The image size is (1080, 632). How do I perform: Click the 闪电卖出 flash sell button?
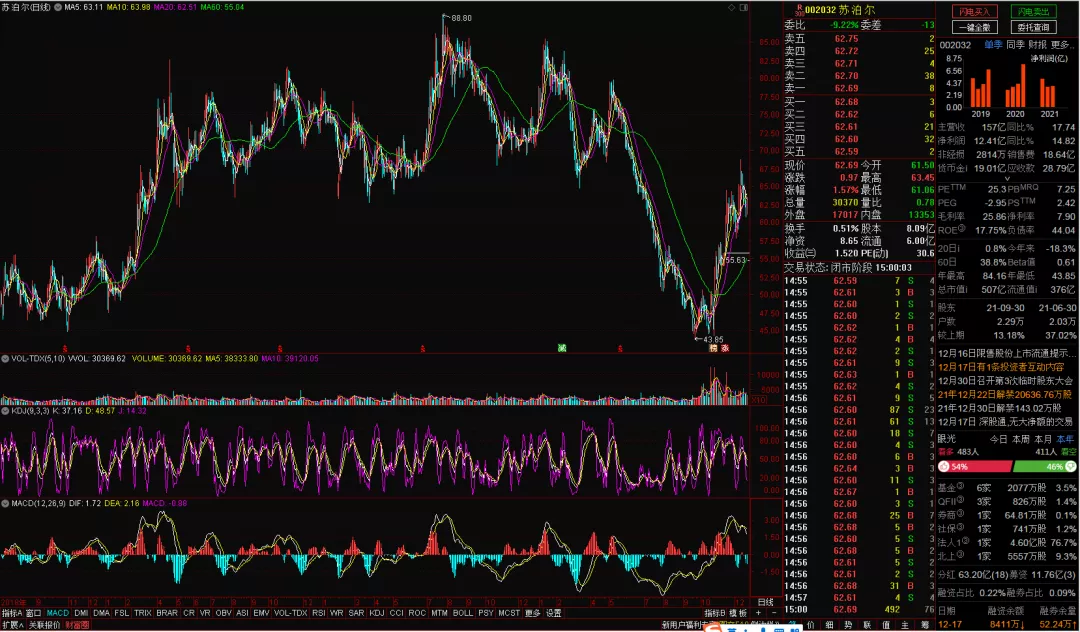pyautogui.click(x=1034, y=11)
